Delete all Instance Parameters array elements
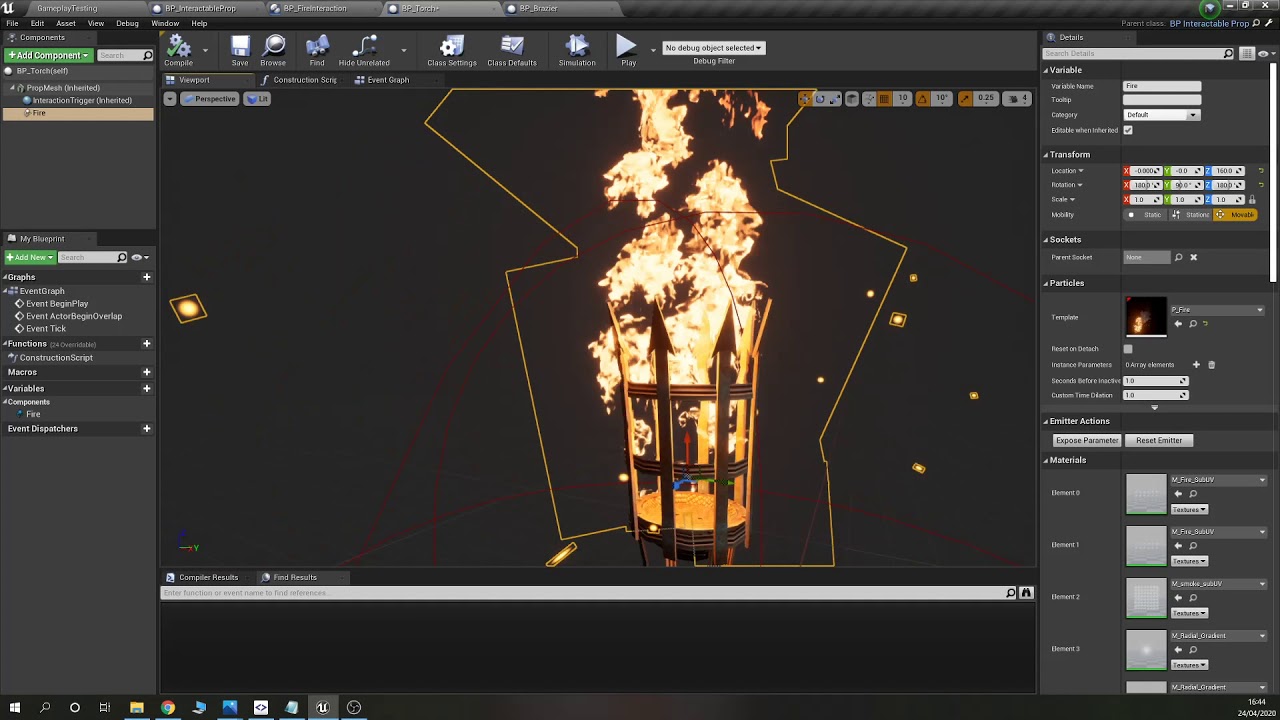1280x720 pixels. (x=1211, y=365)
